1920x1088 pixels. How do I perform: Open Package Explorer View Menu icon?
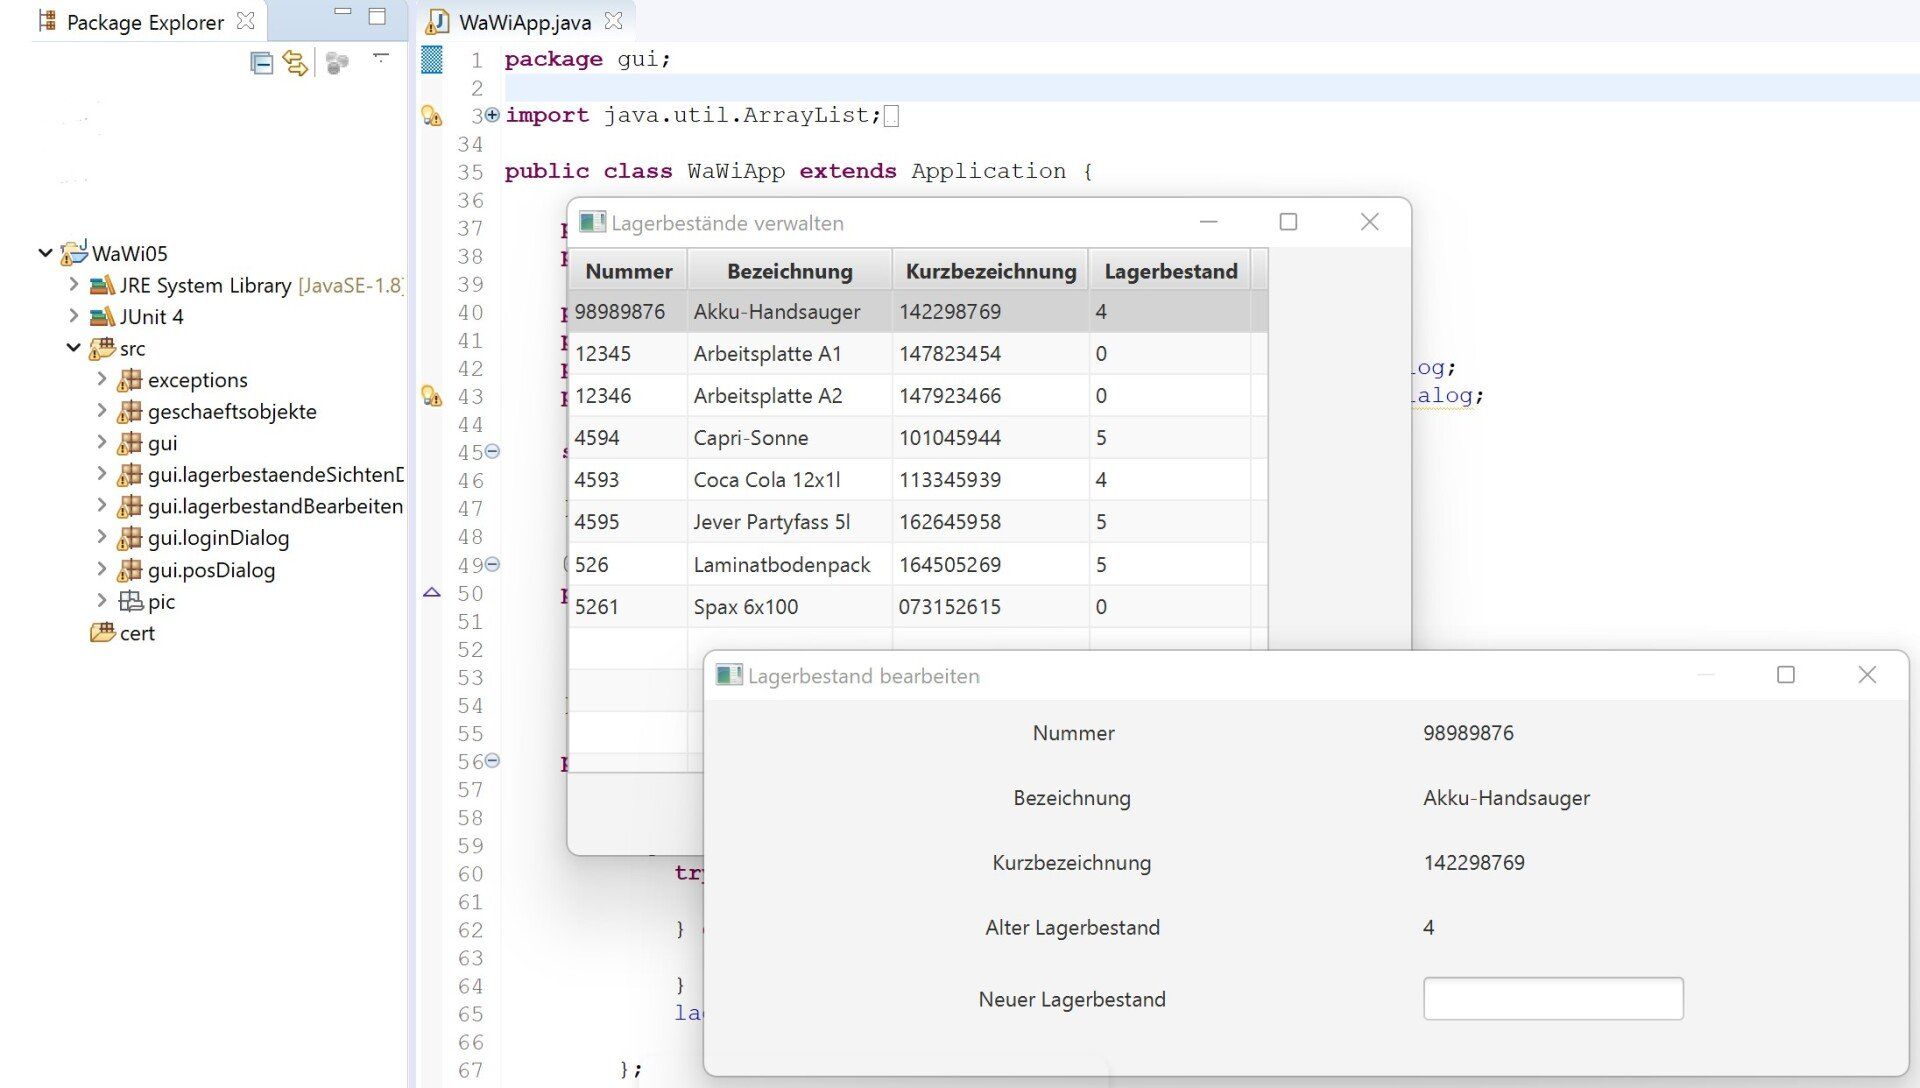[x=380, y=58]
